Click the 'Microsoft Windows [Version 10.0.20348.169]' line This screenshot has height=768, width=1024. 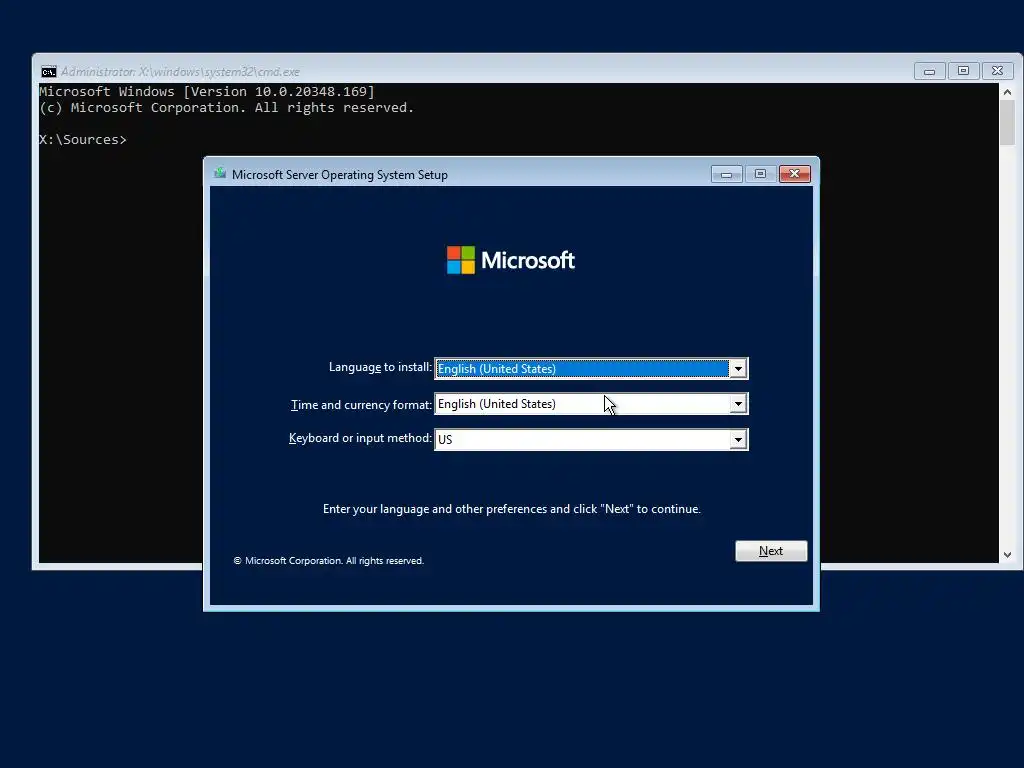207,91
